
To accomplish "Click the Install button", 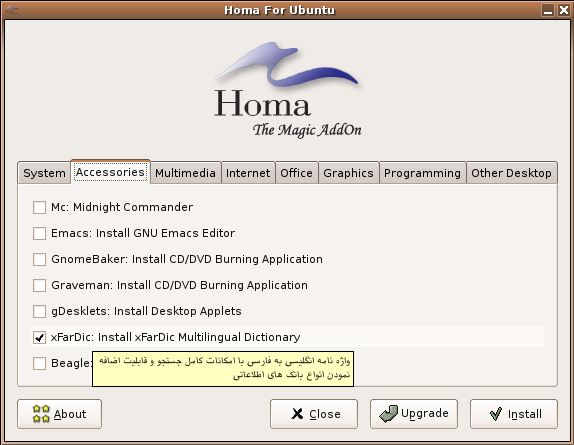I will coord(514,414).
